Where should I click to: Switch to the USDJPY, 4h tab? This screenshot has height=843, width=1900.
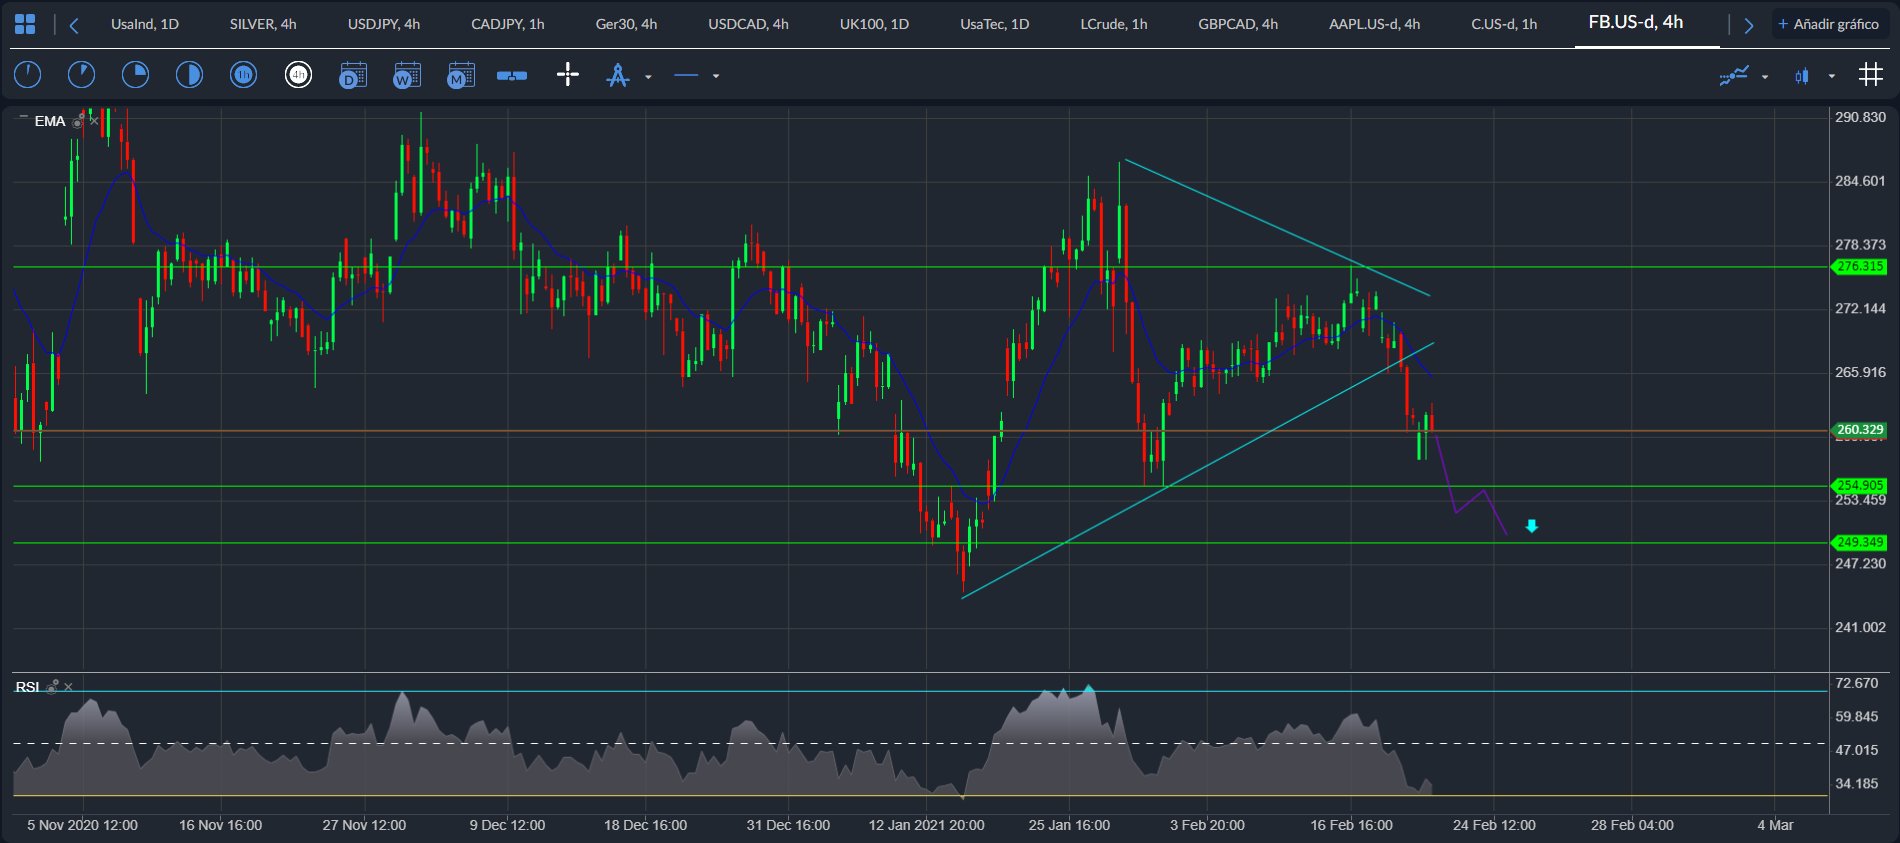coord(384,24)
